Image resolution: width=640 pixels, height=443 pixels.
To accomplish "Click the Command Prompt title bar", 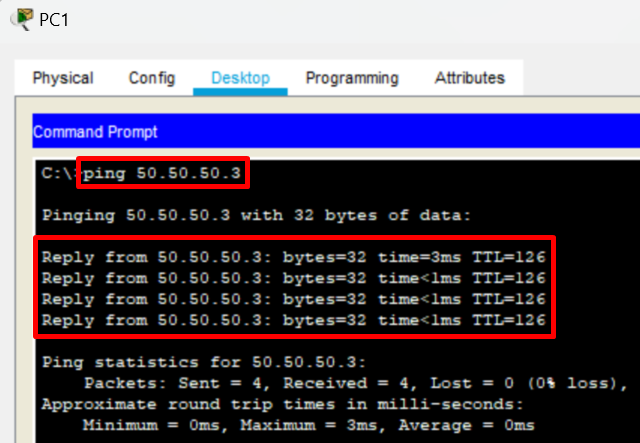I will click(x=336, y=131).
